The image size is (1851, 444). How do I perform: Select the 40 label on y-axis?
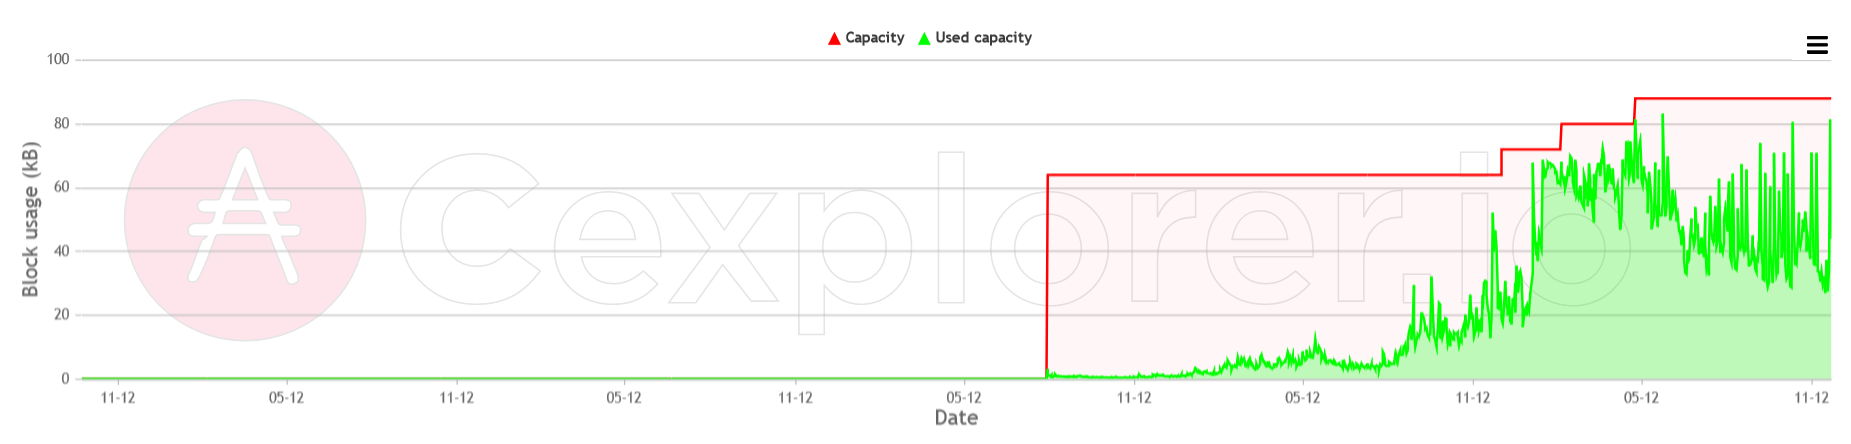pos(62,251)
